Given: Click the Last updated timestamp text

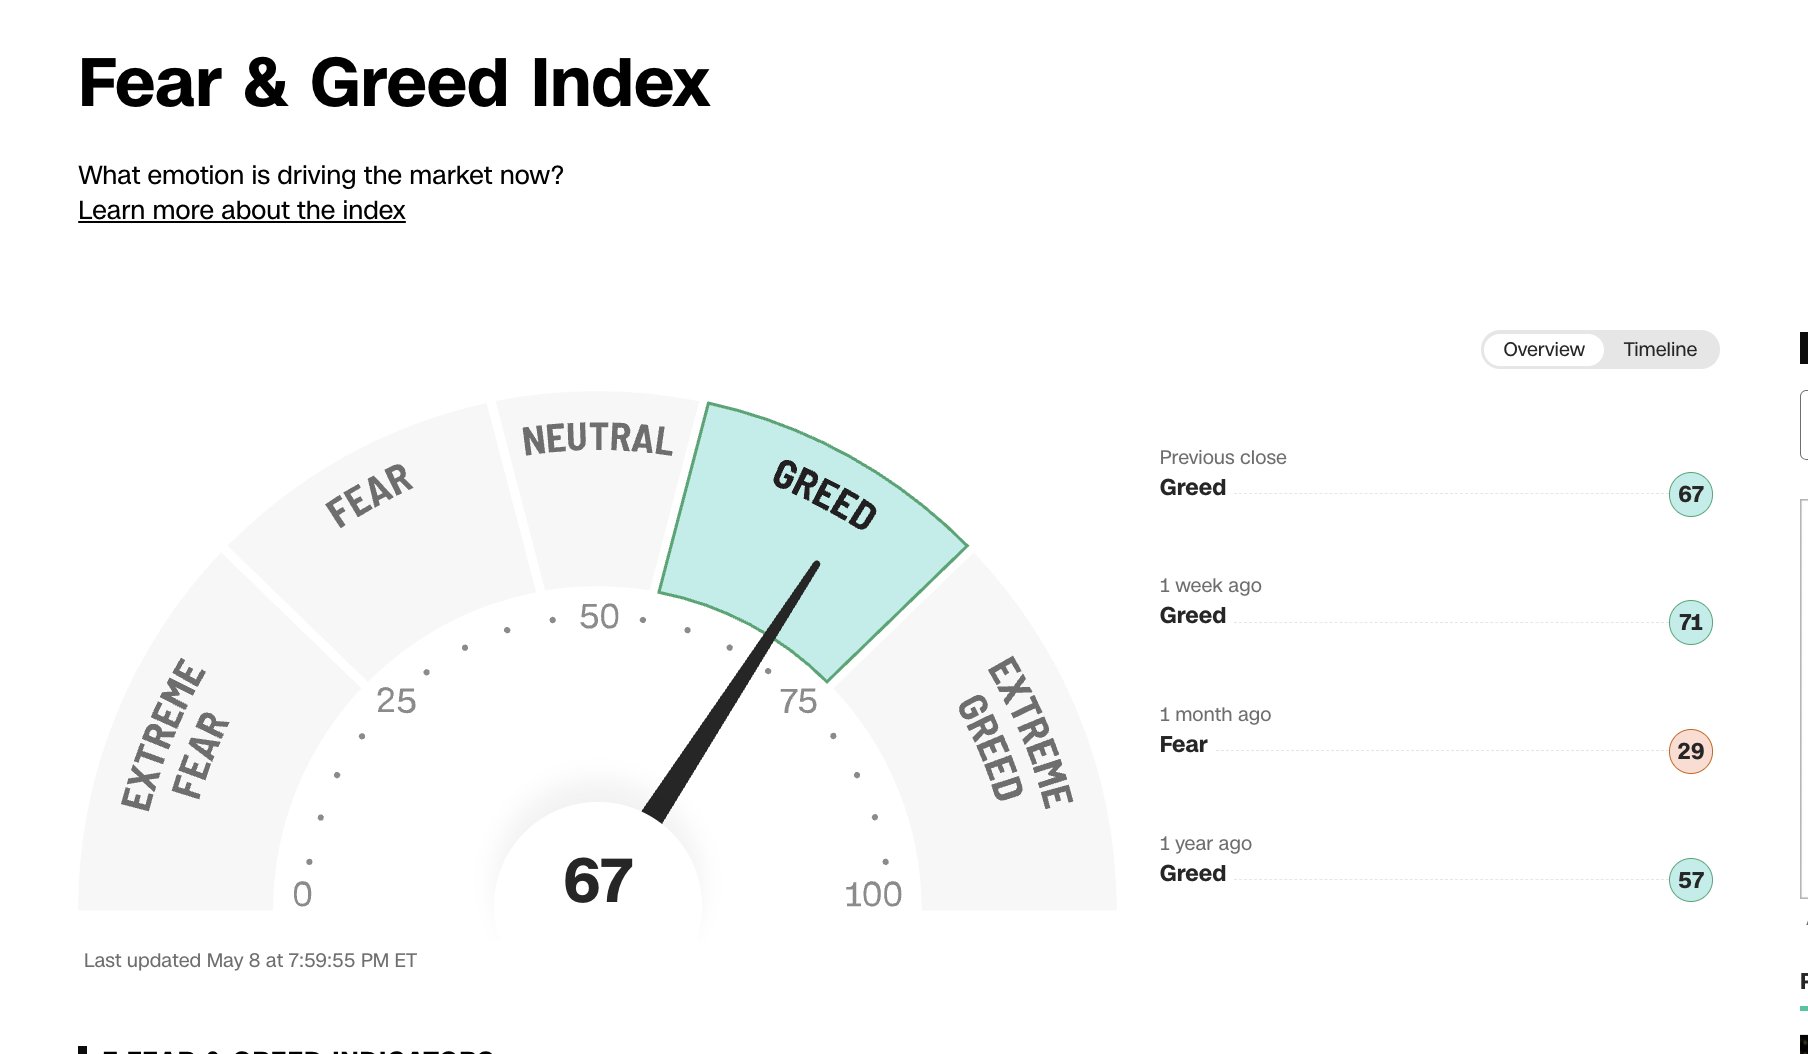Looking at the screenshot, I should coord(250,960).
